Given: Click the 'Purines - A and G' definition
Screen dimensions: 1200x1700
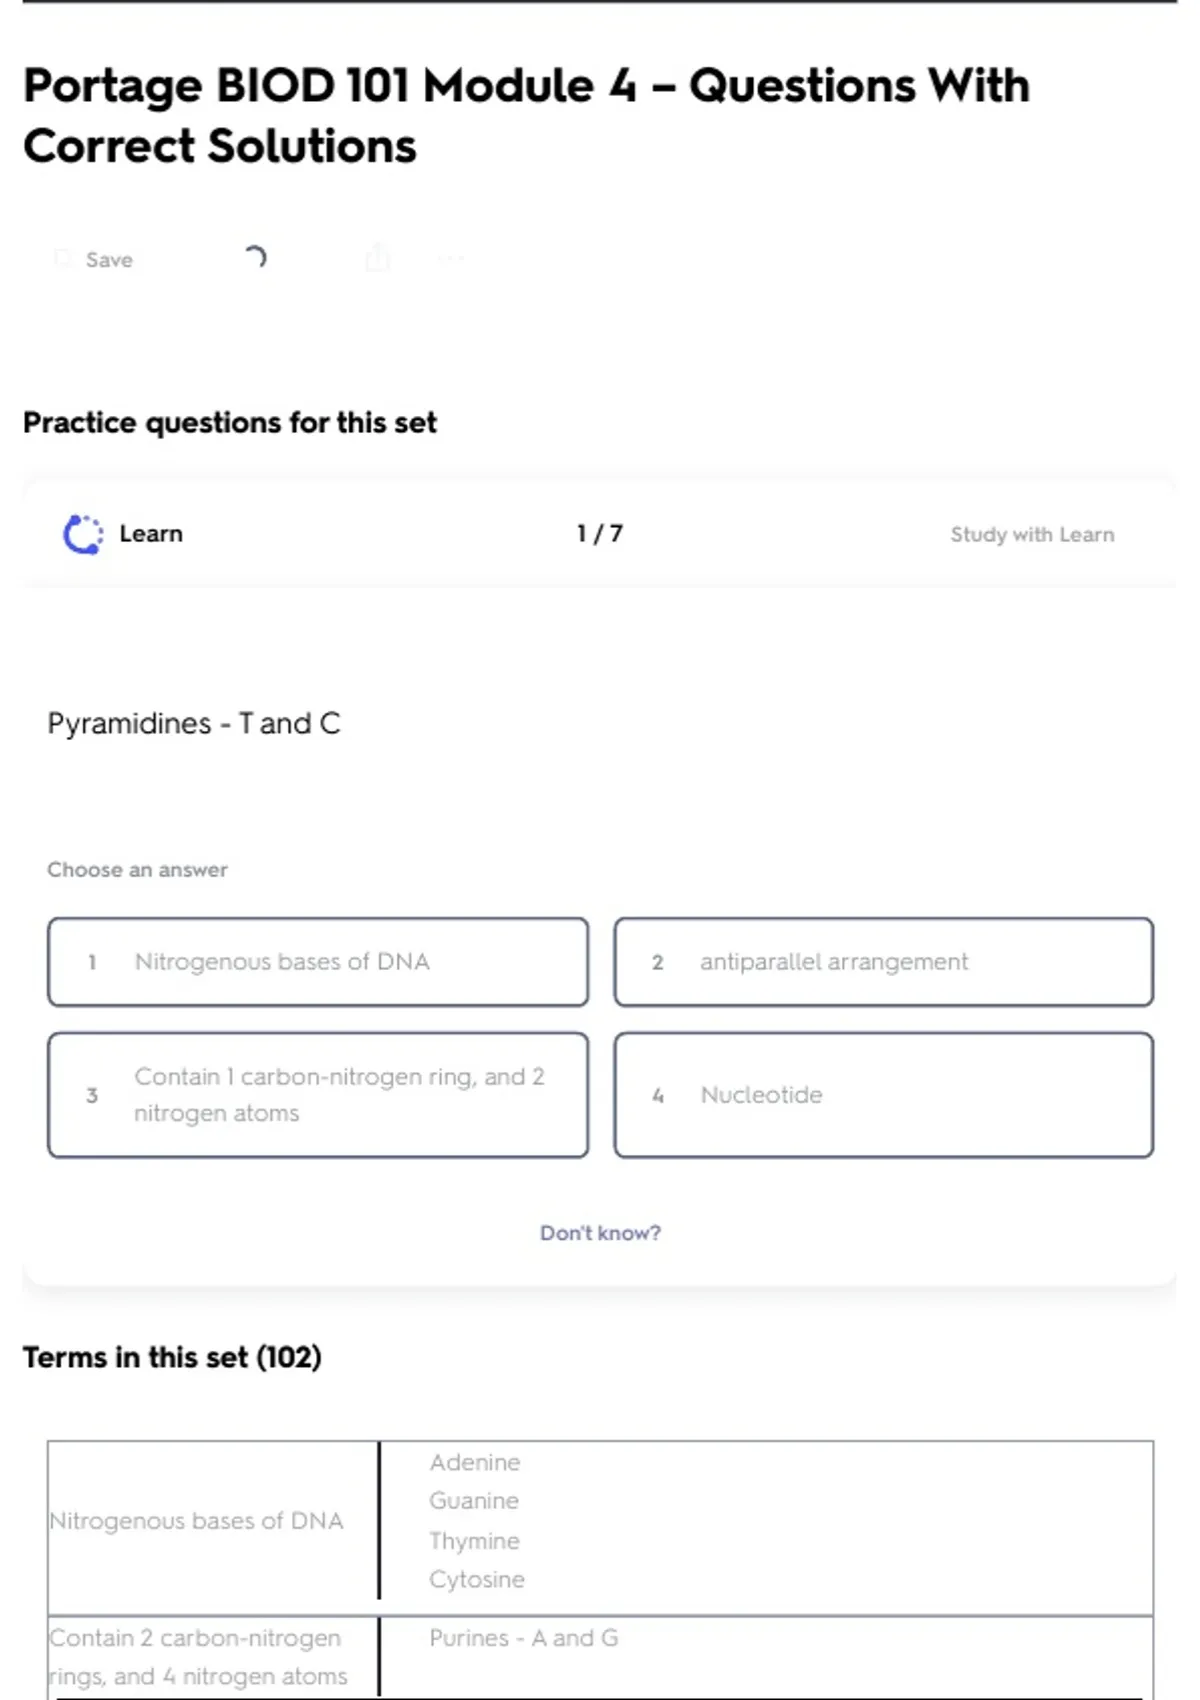Looking at the screenshot, I should (x=524, y=1638).
